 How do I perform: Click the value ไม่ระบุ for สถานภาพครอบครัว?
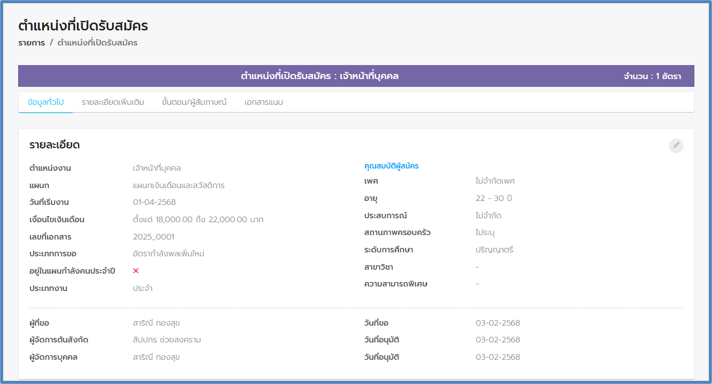[485, 232]
